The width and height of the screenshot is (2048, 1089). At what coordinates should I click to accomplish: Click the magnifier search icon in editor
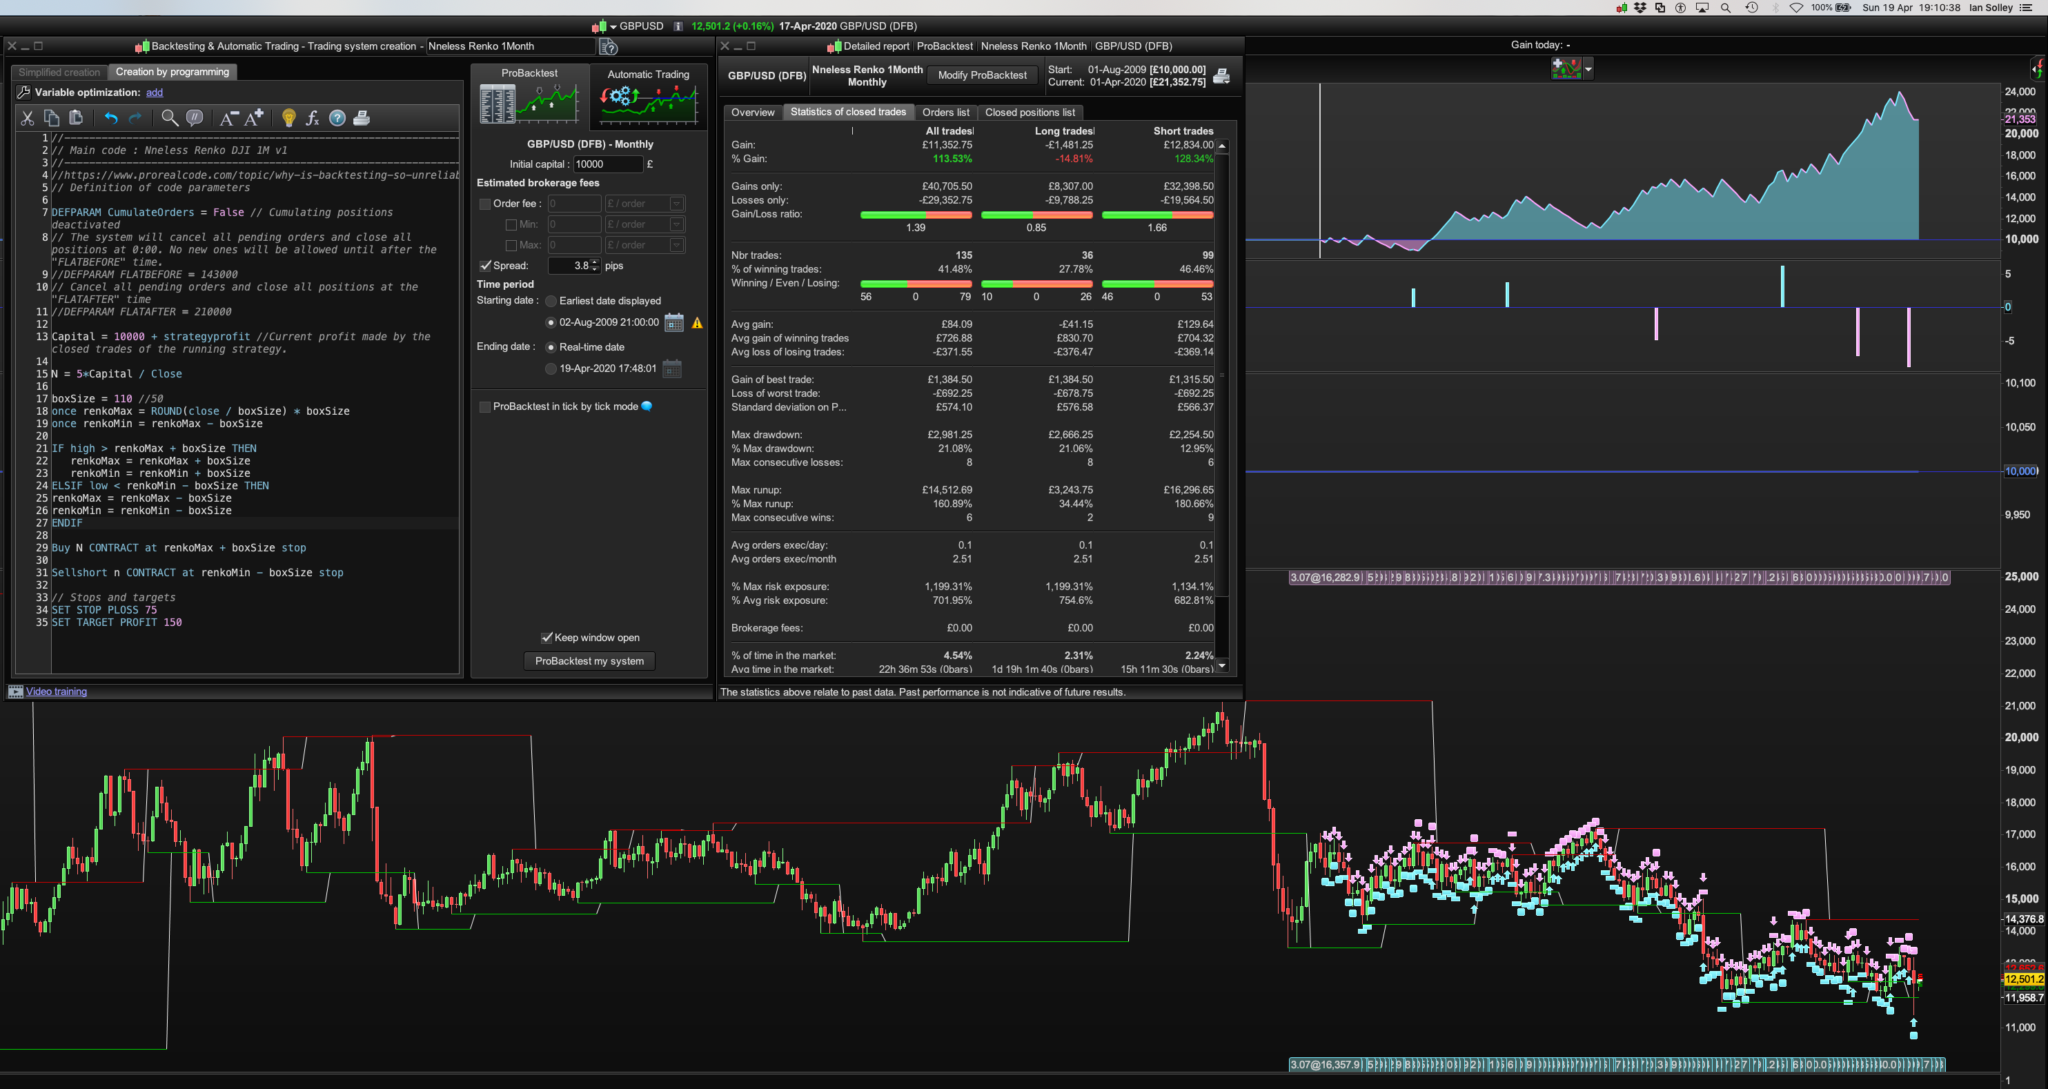(169, 118)
